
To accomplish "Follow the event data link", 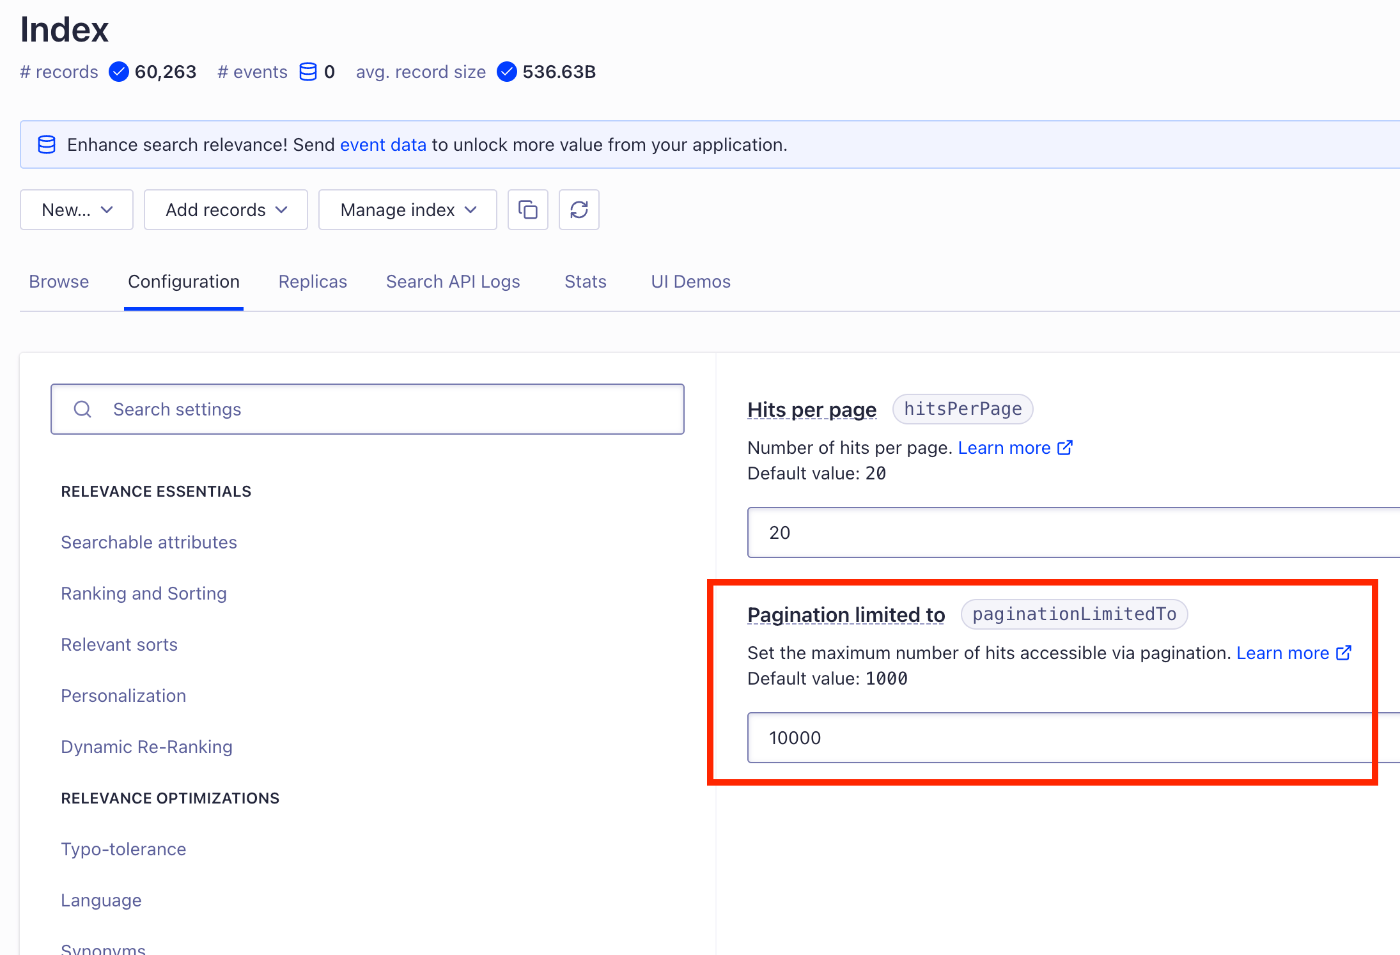I will [x=383, y=145].
